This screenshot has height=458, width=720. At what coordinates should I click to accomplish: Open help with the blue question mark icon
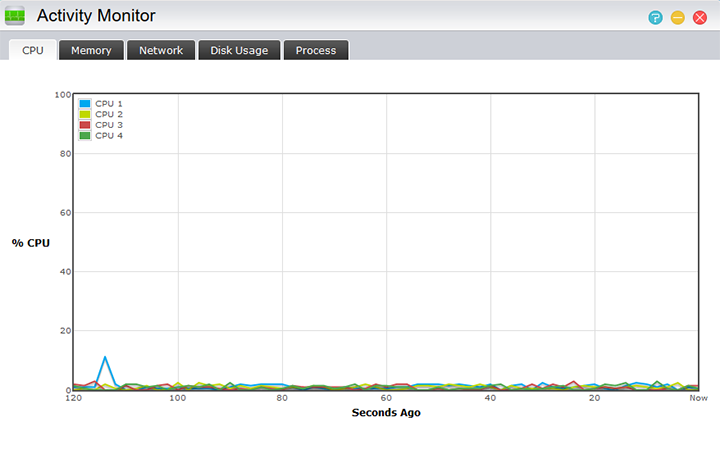click(x=655, y=17)
